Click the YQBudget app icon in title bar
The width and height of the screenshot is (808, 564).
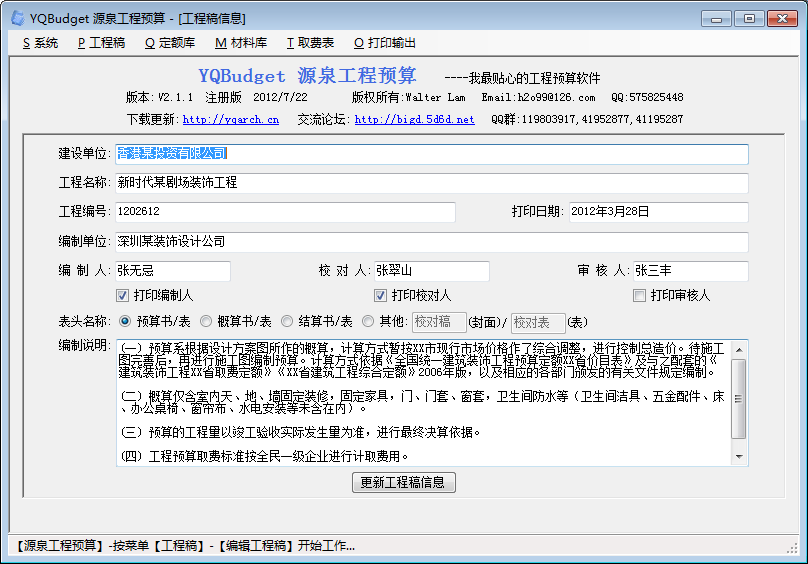pyautogui.click(x=18, y=19)
